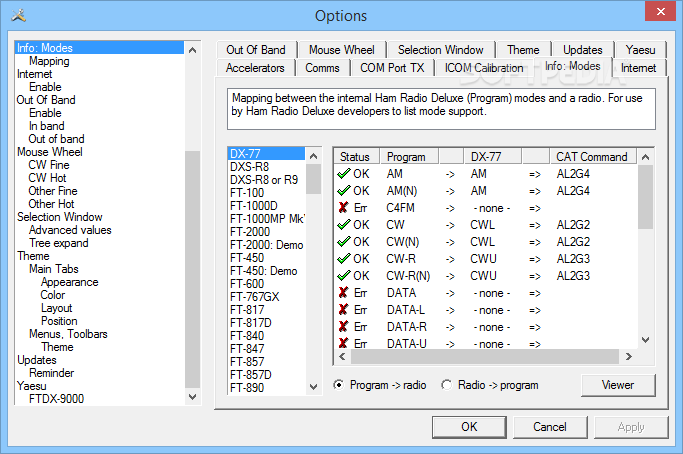Select Reminder under Updates
The image size is (683, 454).
(51, 373)
